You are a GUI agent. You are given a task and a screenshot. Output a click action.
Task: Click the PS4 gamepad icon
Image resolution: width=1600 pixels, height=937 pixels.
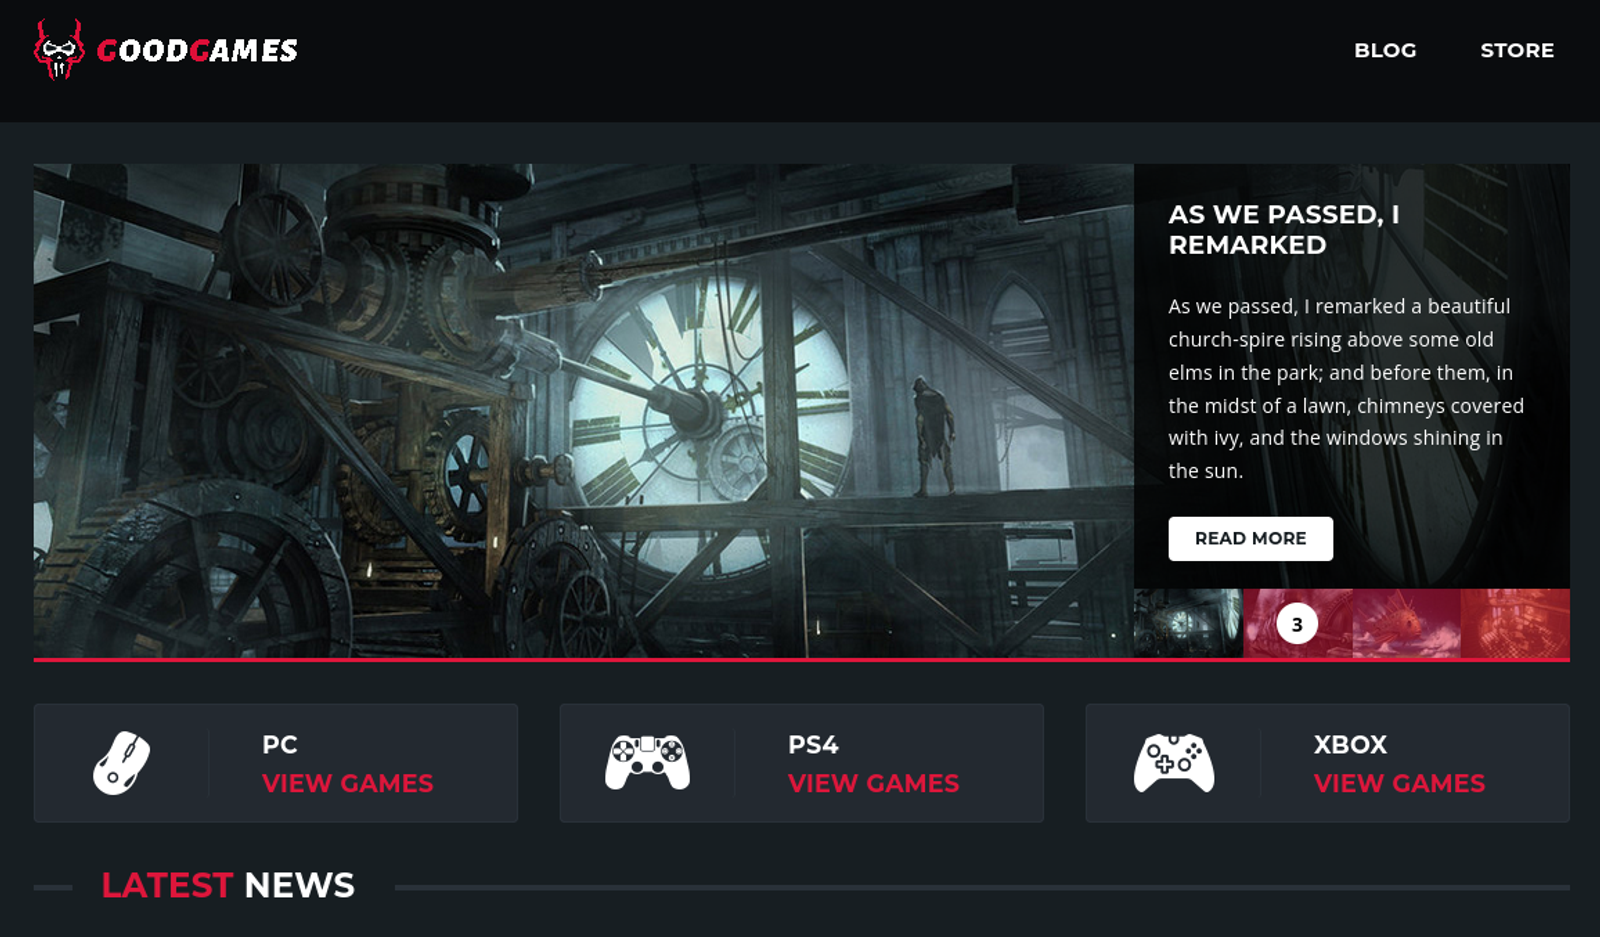point(647,763)
